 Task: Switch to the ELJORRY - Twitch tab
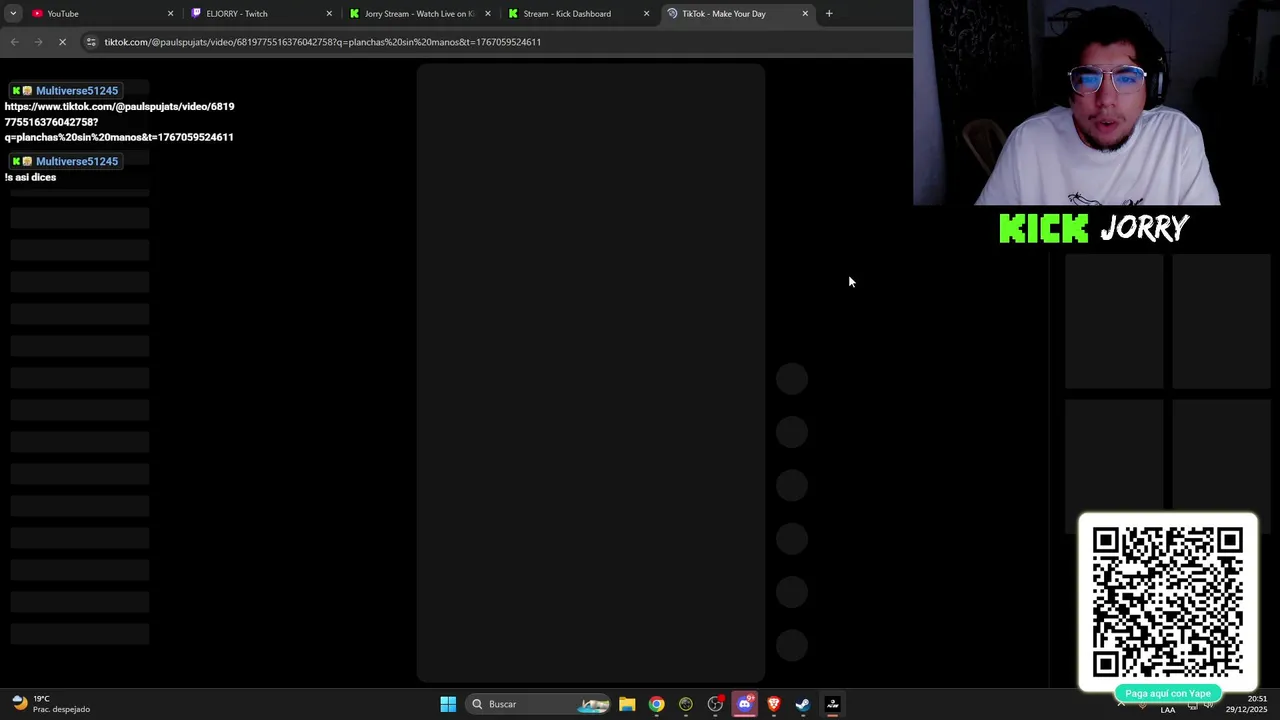tap(262, 13)
